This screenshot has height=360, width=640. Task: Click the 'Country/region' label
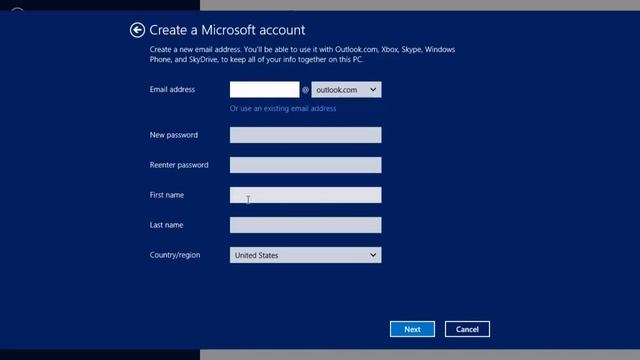(x=175, y=255)
